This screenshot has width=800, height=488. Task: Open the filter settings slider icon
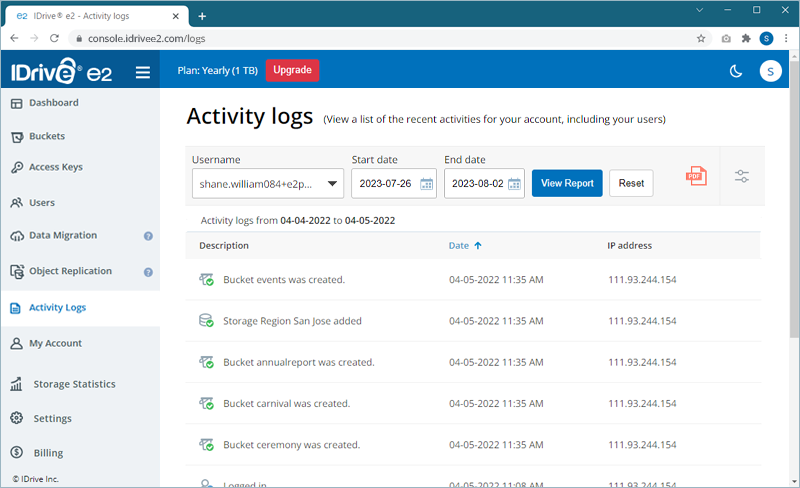pyautogui.click(x=741, y=176)
